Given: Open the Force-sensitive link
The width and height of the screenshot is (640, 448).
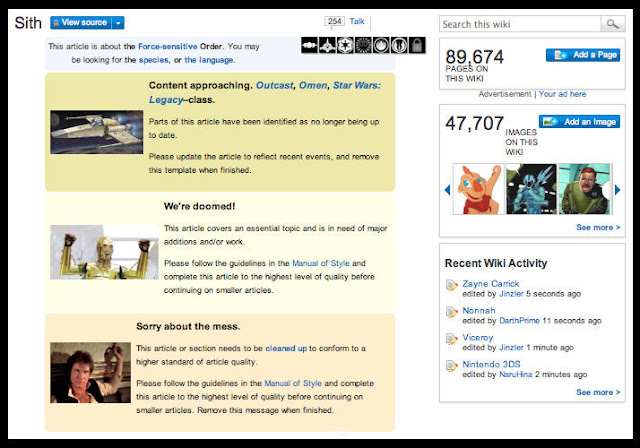Looking at the screenshot, I should 167,46.
